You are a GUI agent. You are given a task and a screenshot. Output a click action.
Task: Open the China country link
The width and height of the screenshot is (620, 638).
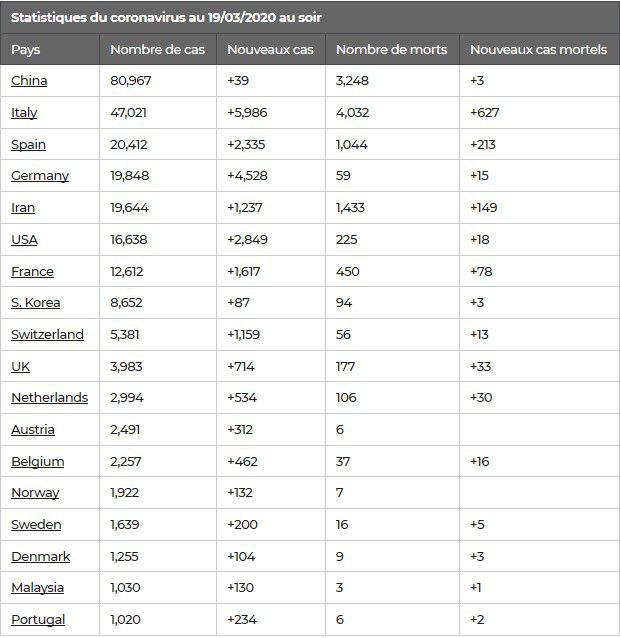(29, 81)
